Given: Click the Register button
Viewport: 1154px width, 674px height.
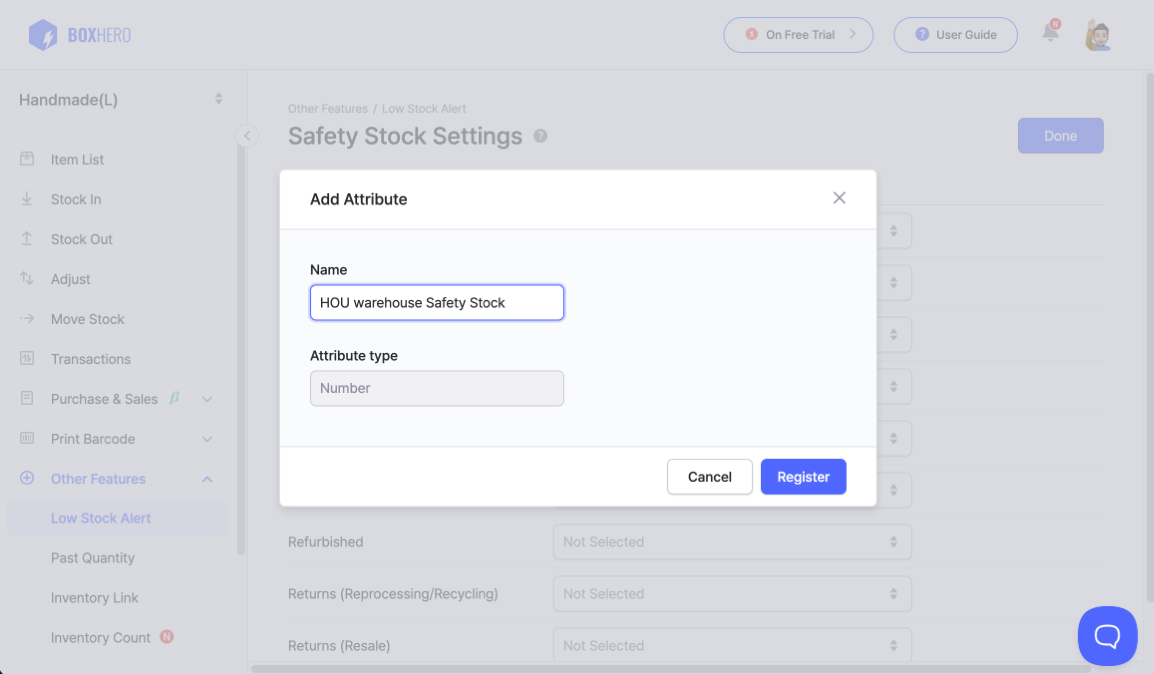Looking at the screenshot, I should [803, 477].
